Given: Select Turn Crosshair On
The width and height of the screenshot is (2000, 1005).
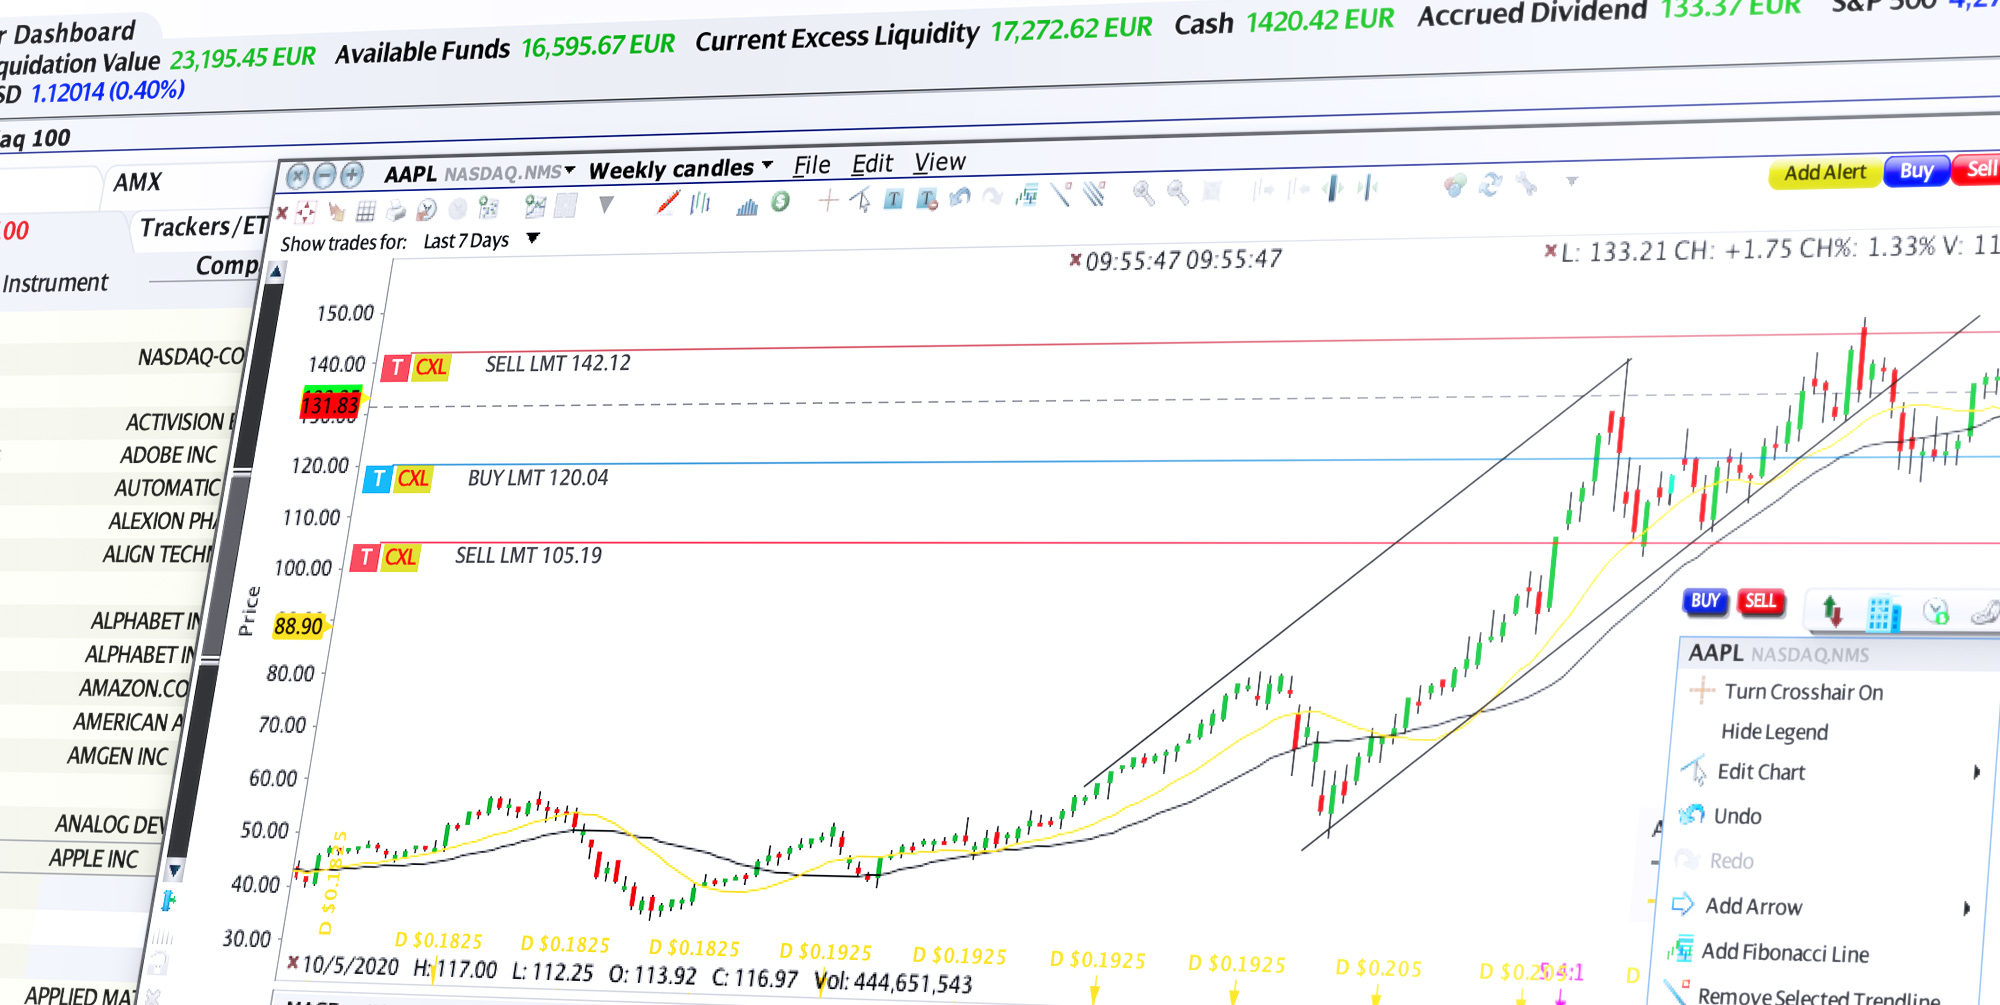Looking at the screenshot, I should (1803, 692).
